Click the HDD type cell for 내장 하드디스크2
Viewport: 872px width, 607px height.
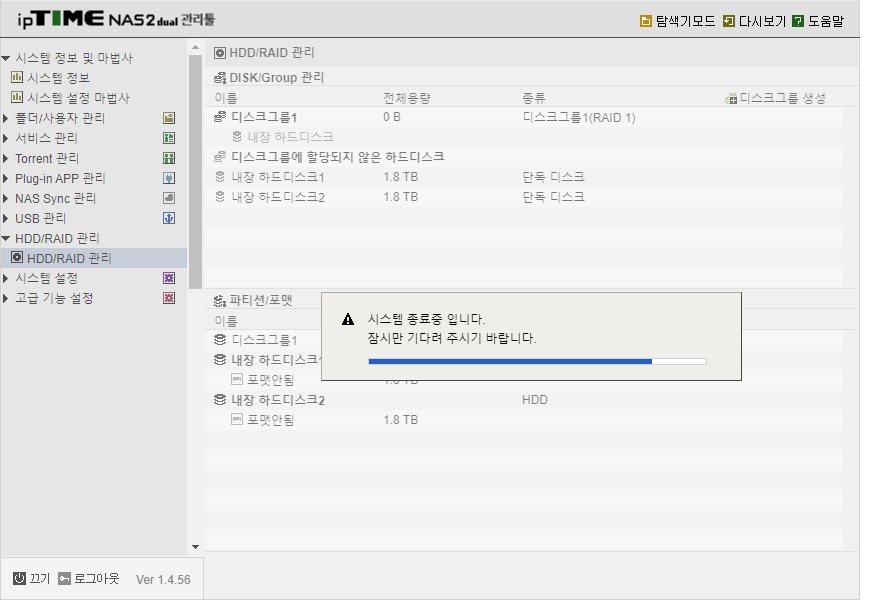click(535, 400)
